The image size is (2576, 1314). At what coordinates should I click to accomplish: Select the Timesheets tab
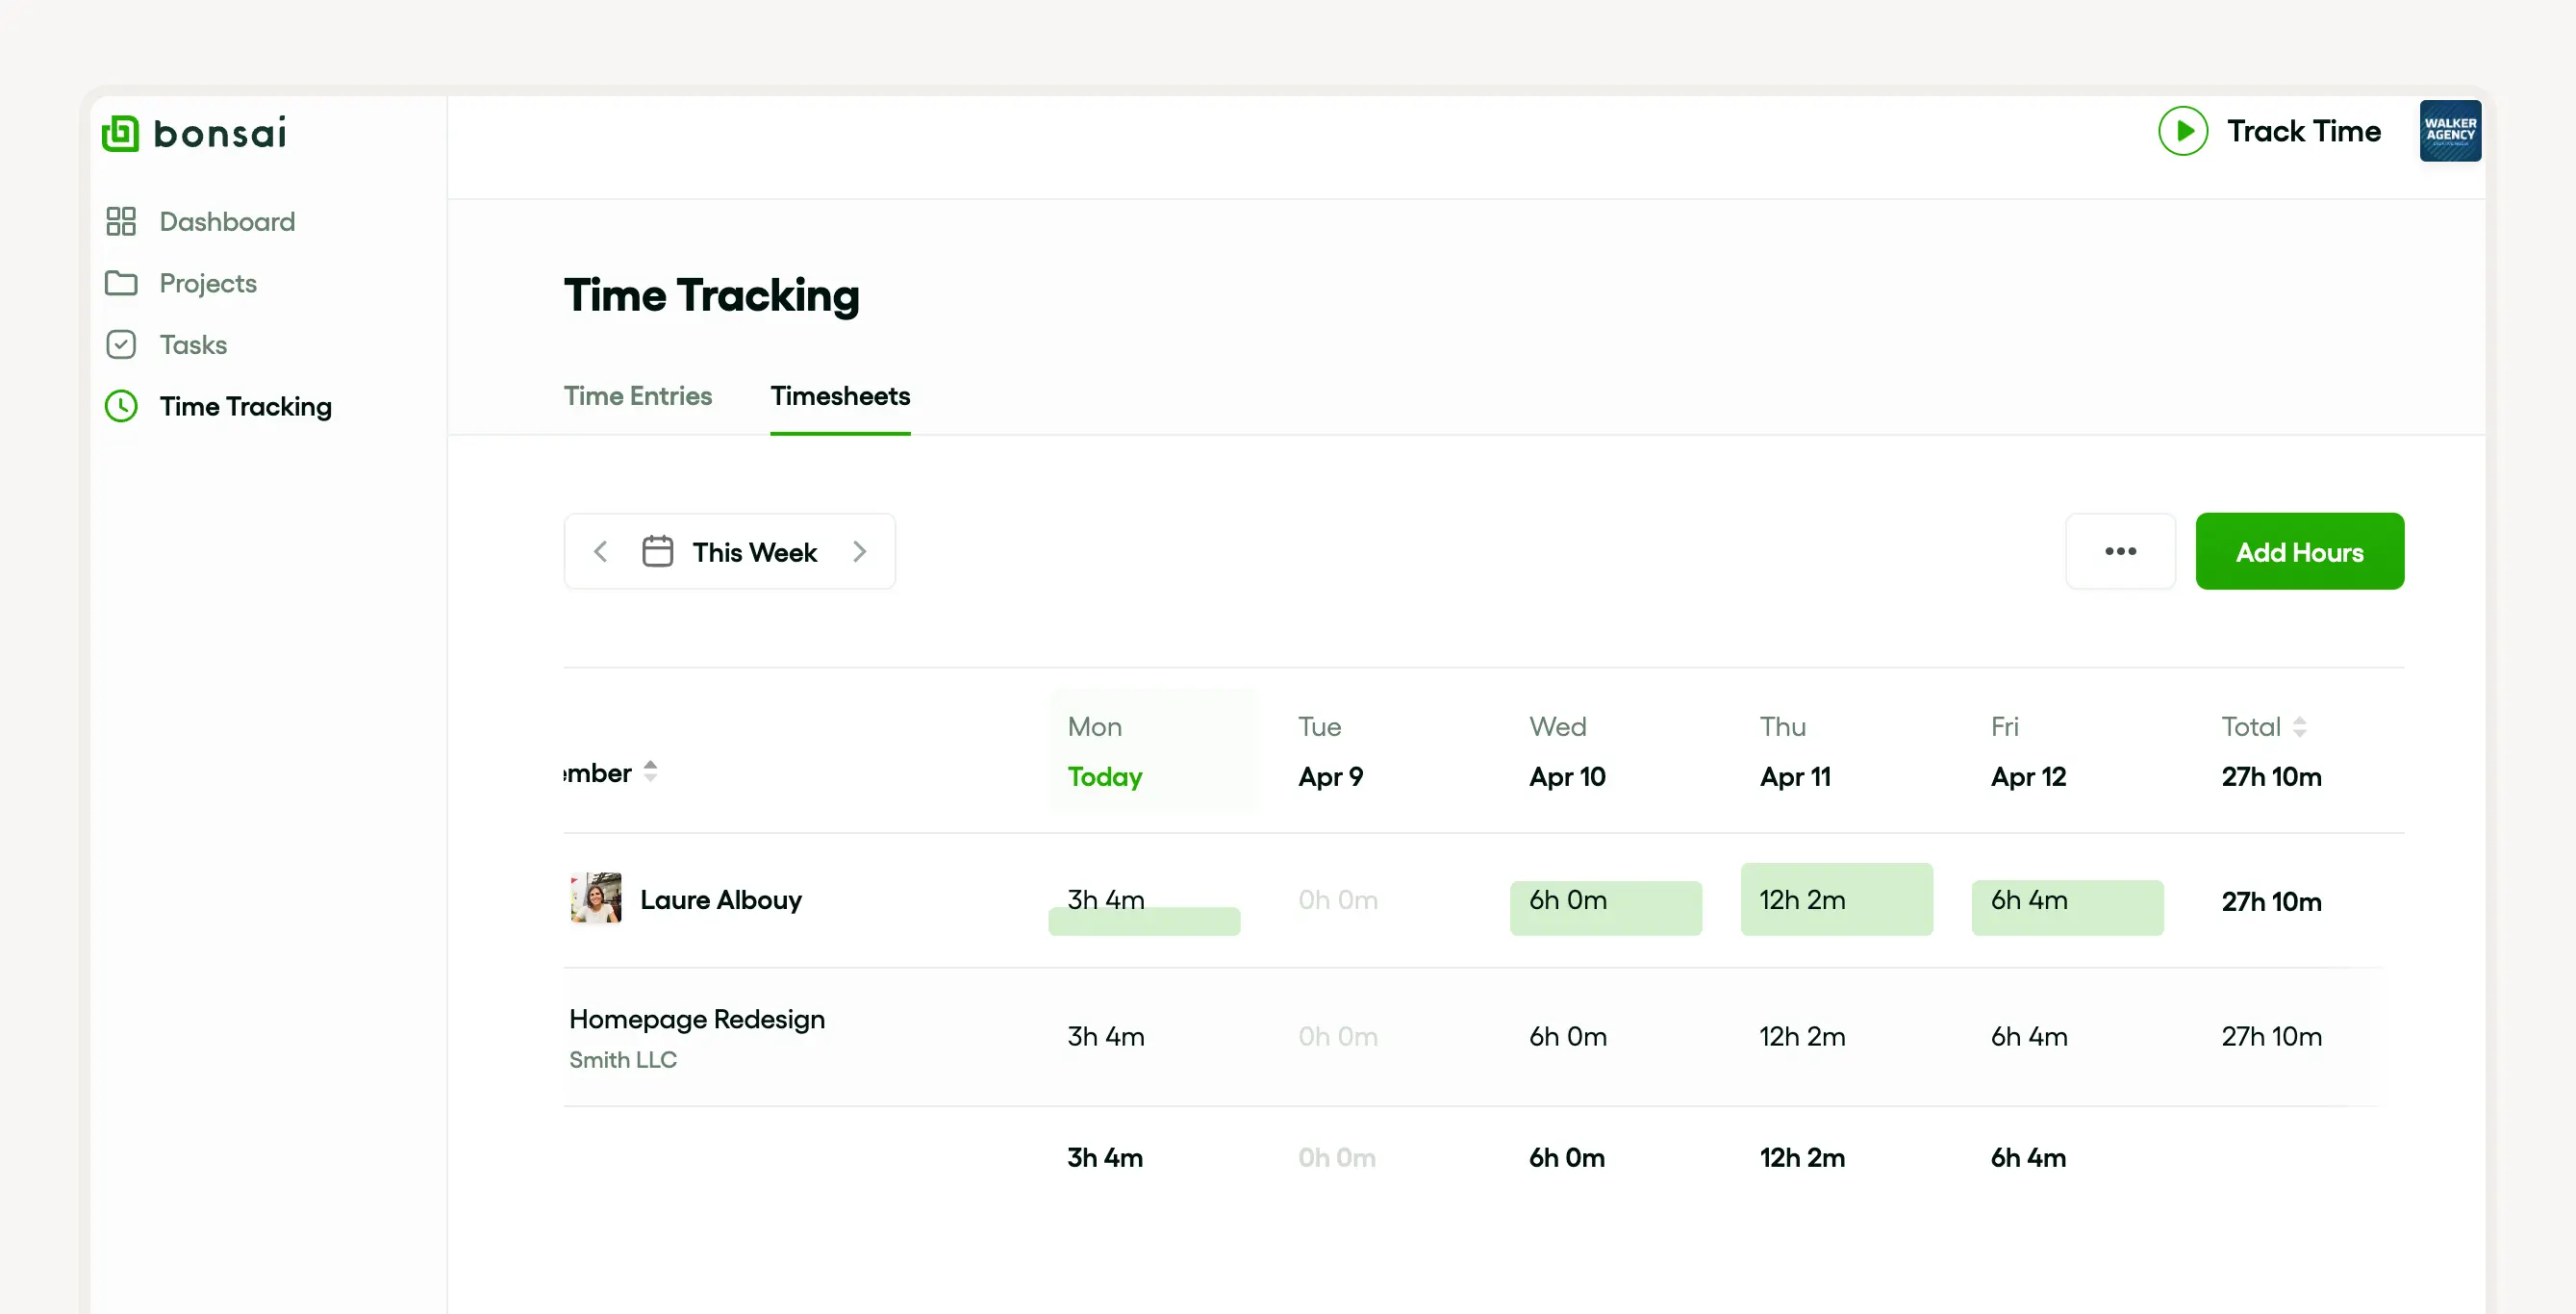click(840, 396)
